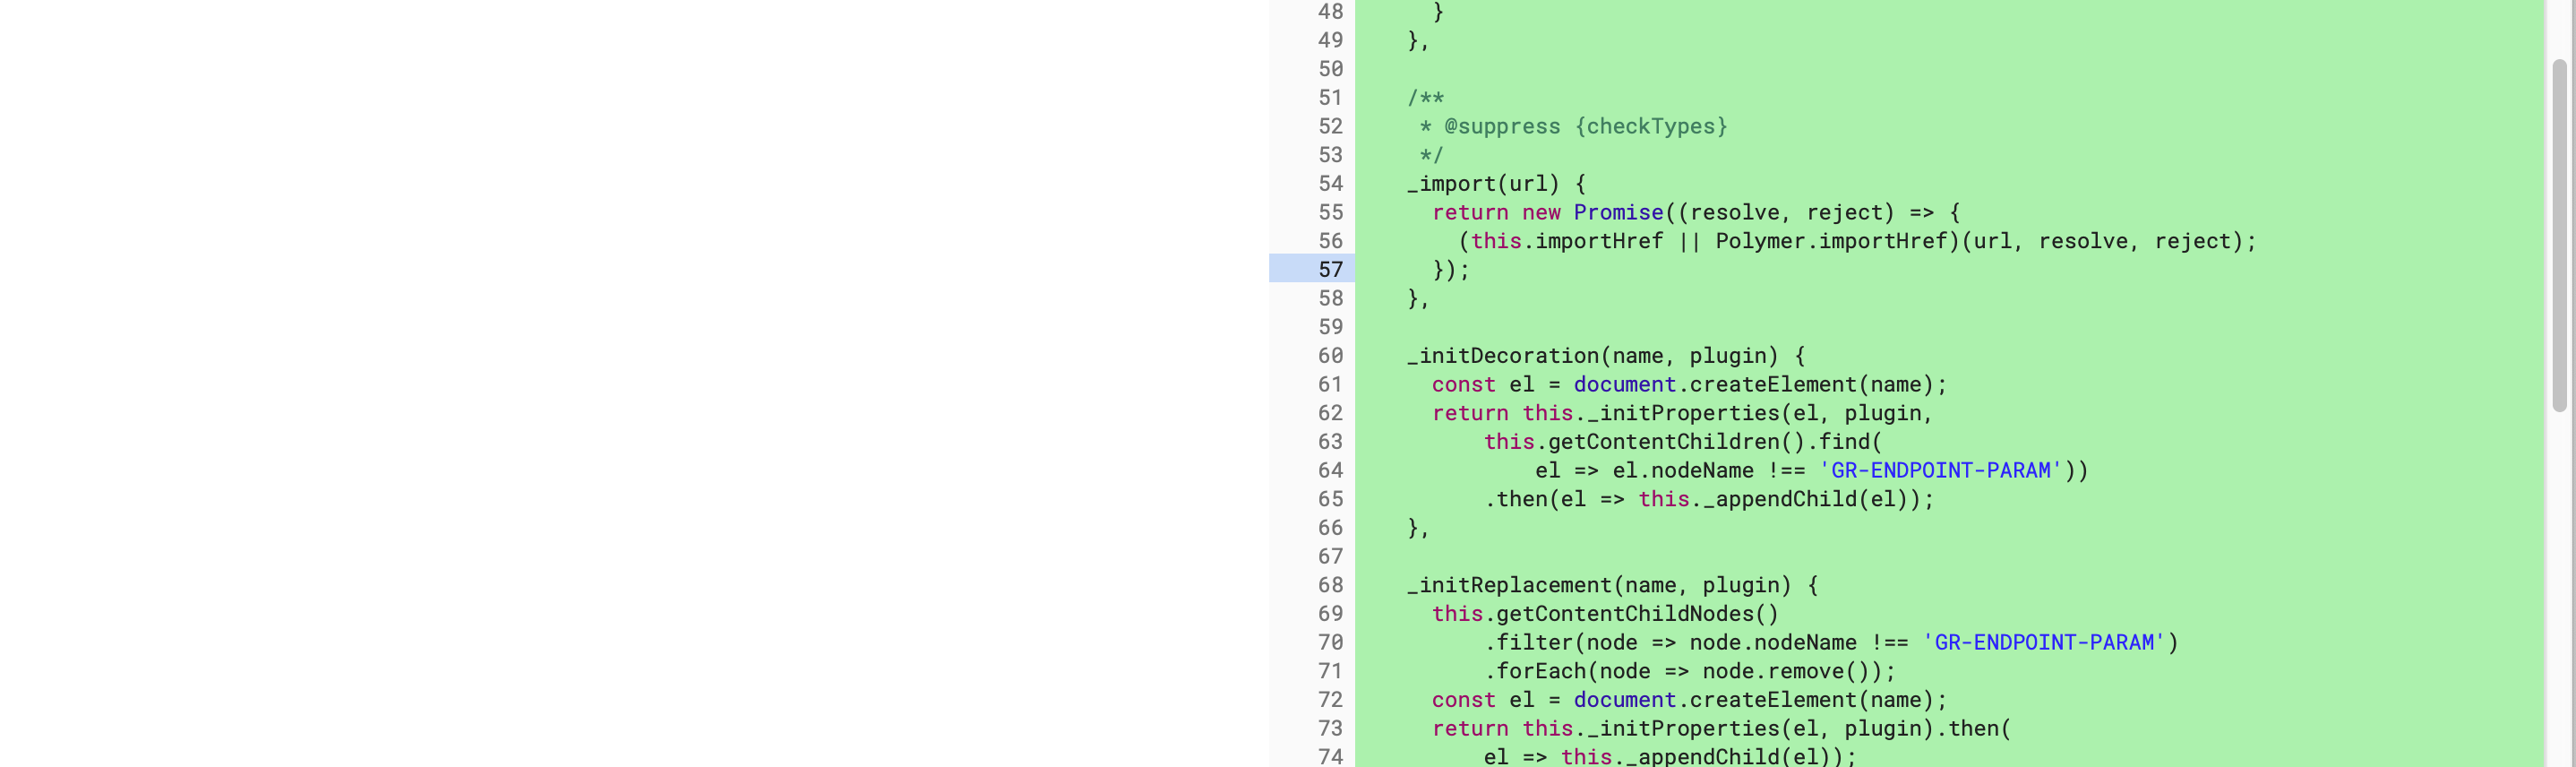Screen dimensions: 2576x767
Task: Click line number 59
Action: pos(1330,327)
